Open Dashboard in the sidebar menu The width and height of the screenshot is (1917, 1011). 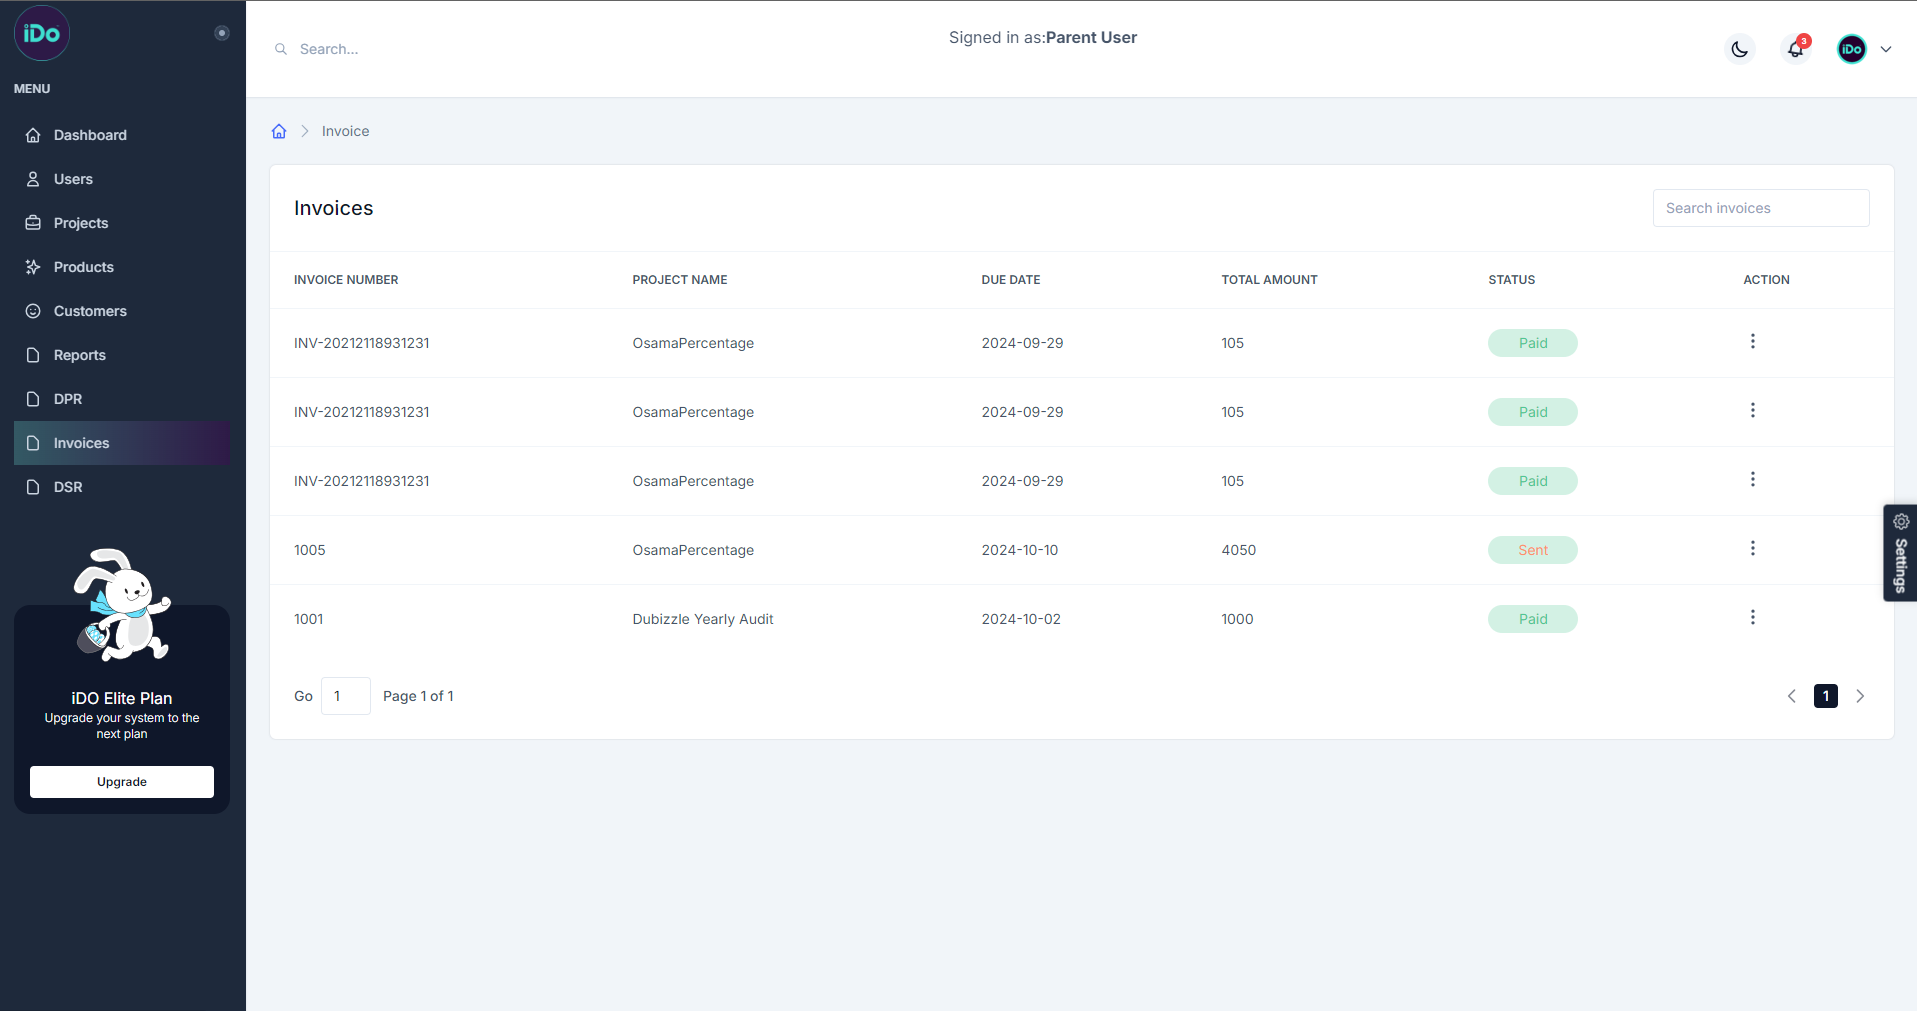coord(90,135)
